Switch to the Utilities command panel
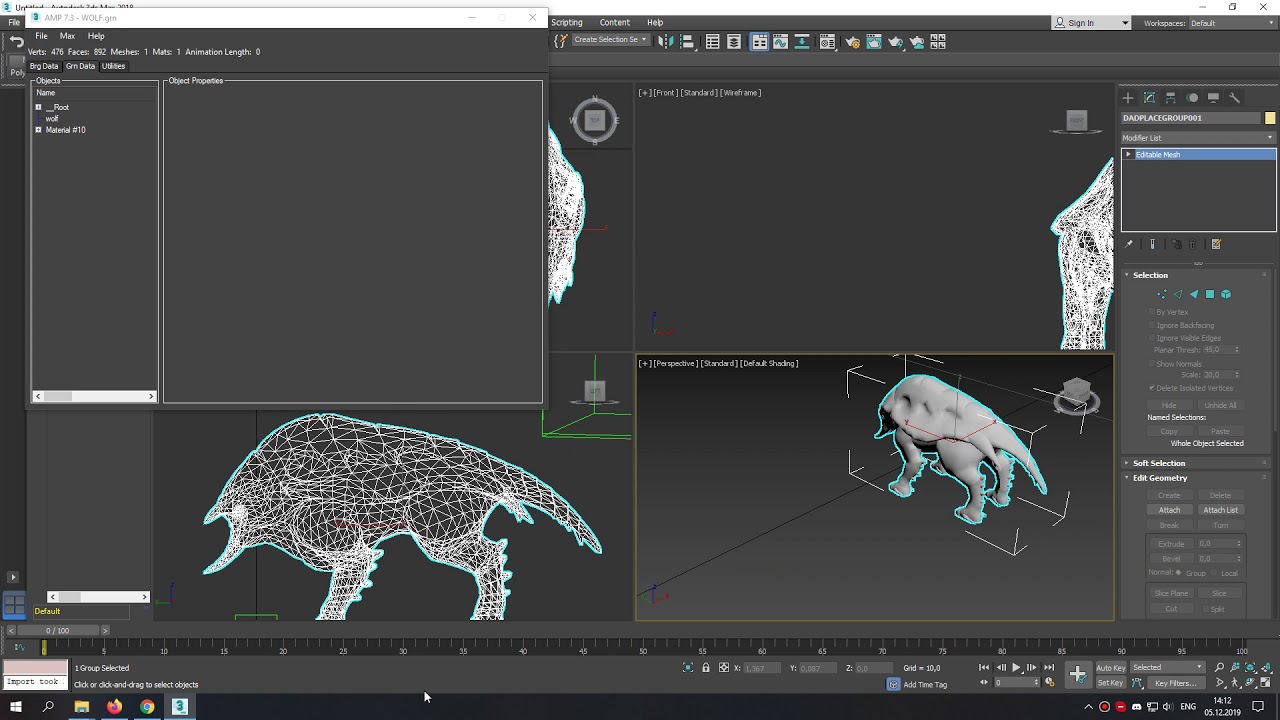 (1234, 98)
